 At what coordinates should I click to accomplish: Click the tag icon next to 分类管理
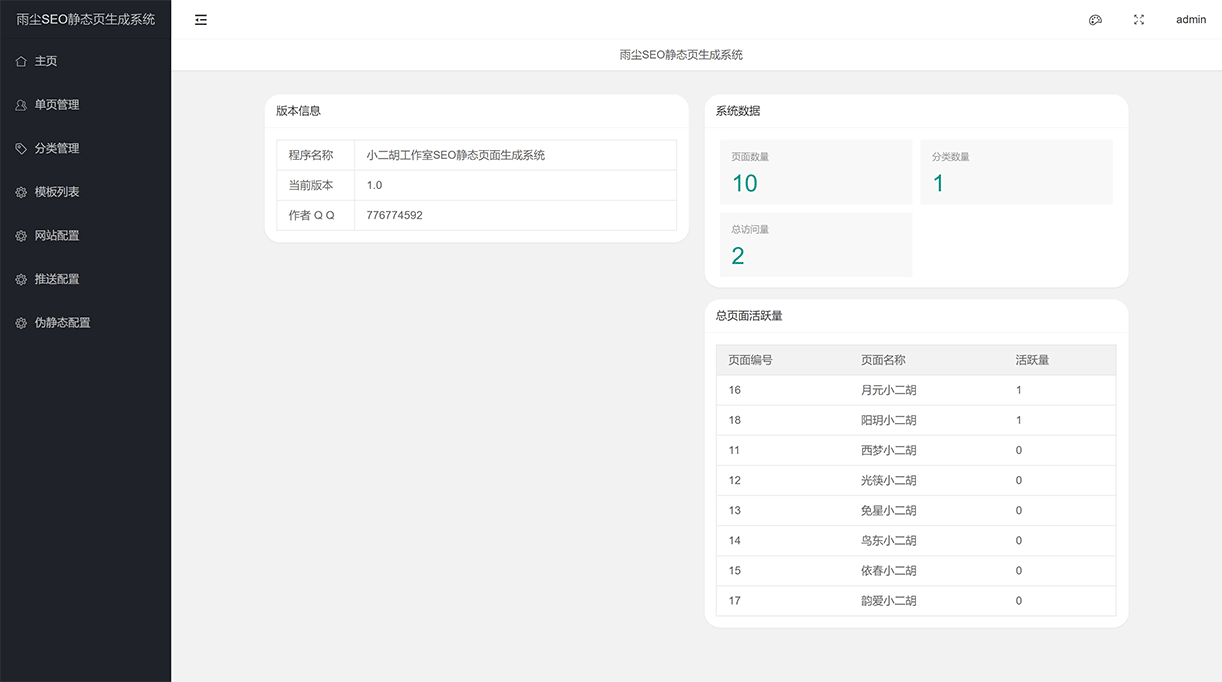coord(23,148)
